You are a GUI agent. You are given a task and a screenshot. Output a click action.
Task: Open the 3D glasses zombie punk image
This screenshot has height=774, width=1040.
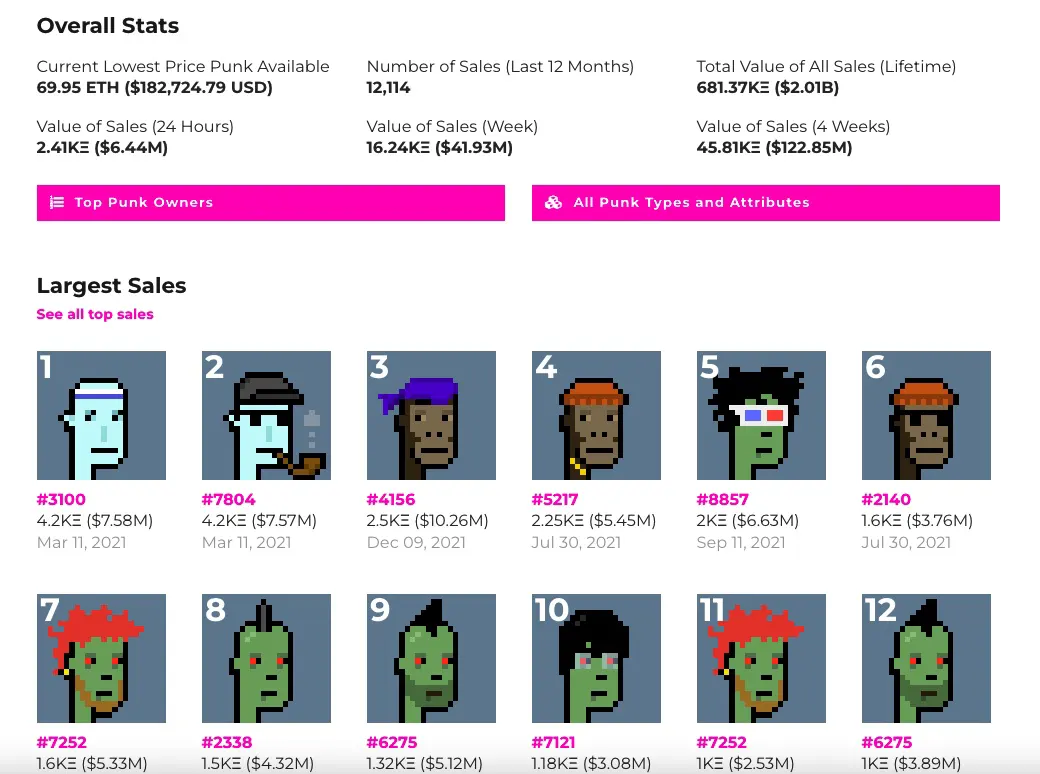(761, 415)
